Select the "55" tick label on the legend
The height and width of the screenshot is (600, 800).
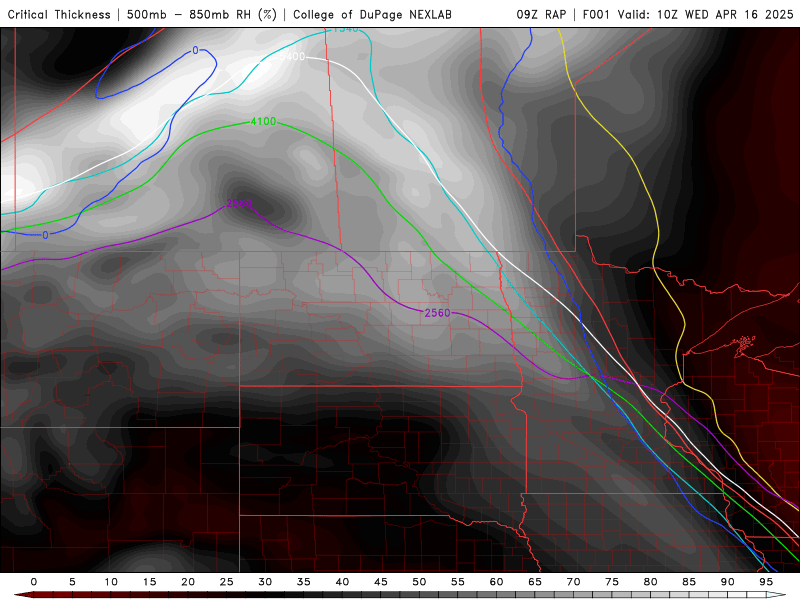(458, 582)
